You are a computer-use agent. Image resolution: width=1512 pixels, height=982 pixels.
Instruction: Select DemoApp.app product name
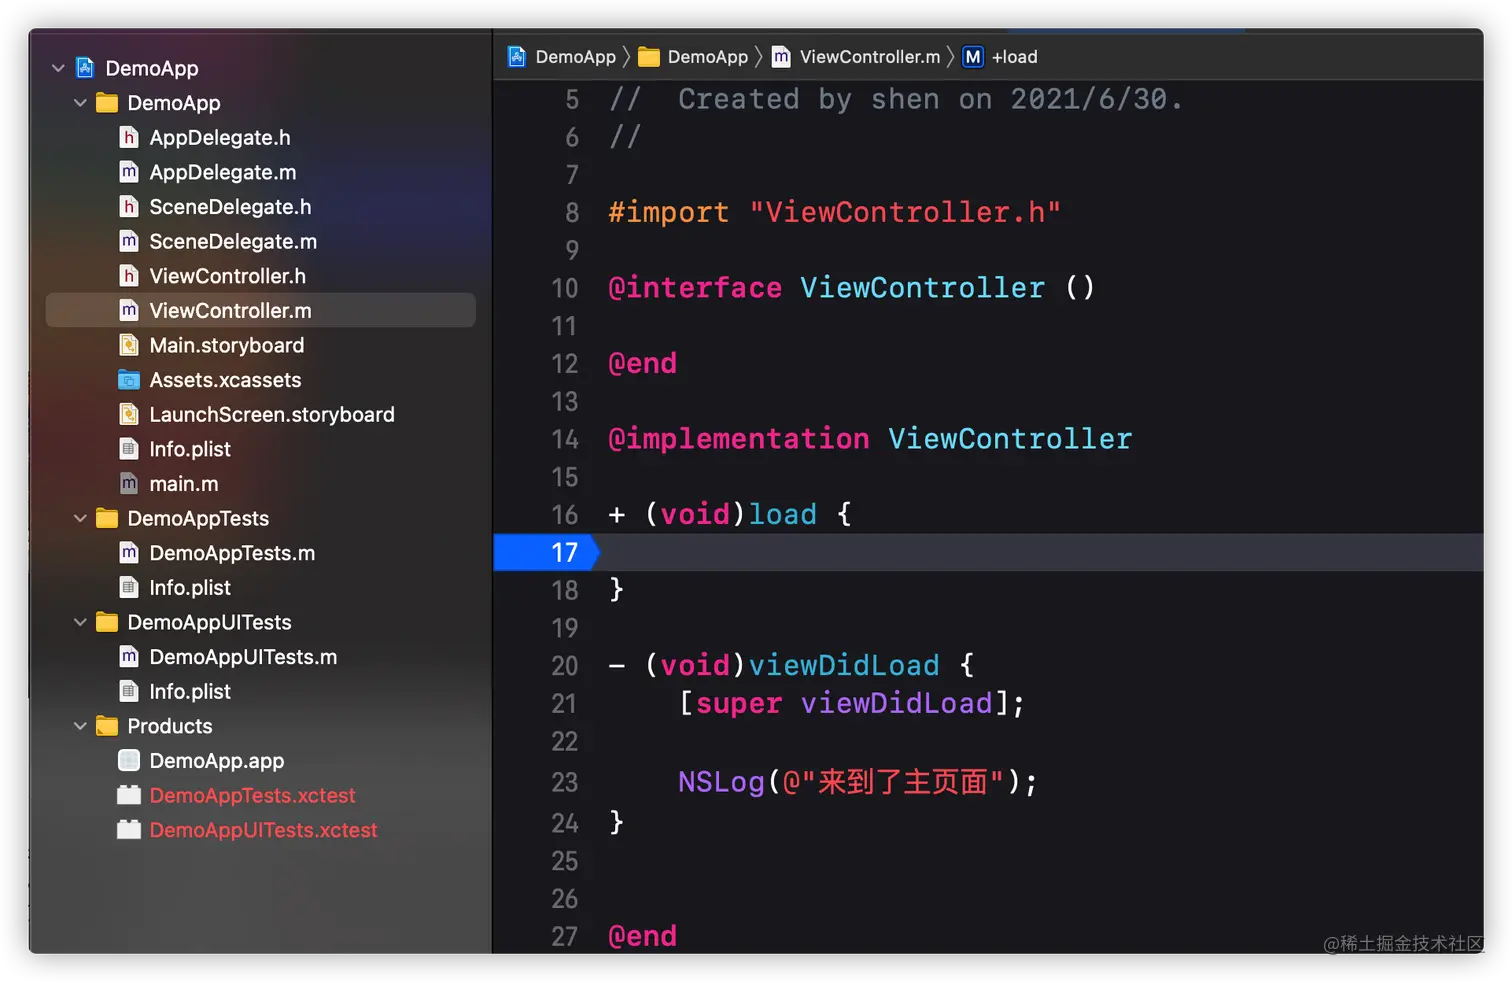[x=217, y=761]
